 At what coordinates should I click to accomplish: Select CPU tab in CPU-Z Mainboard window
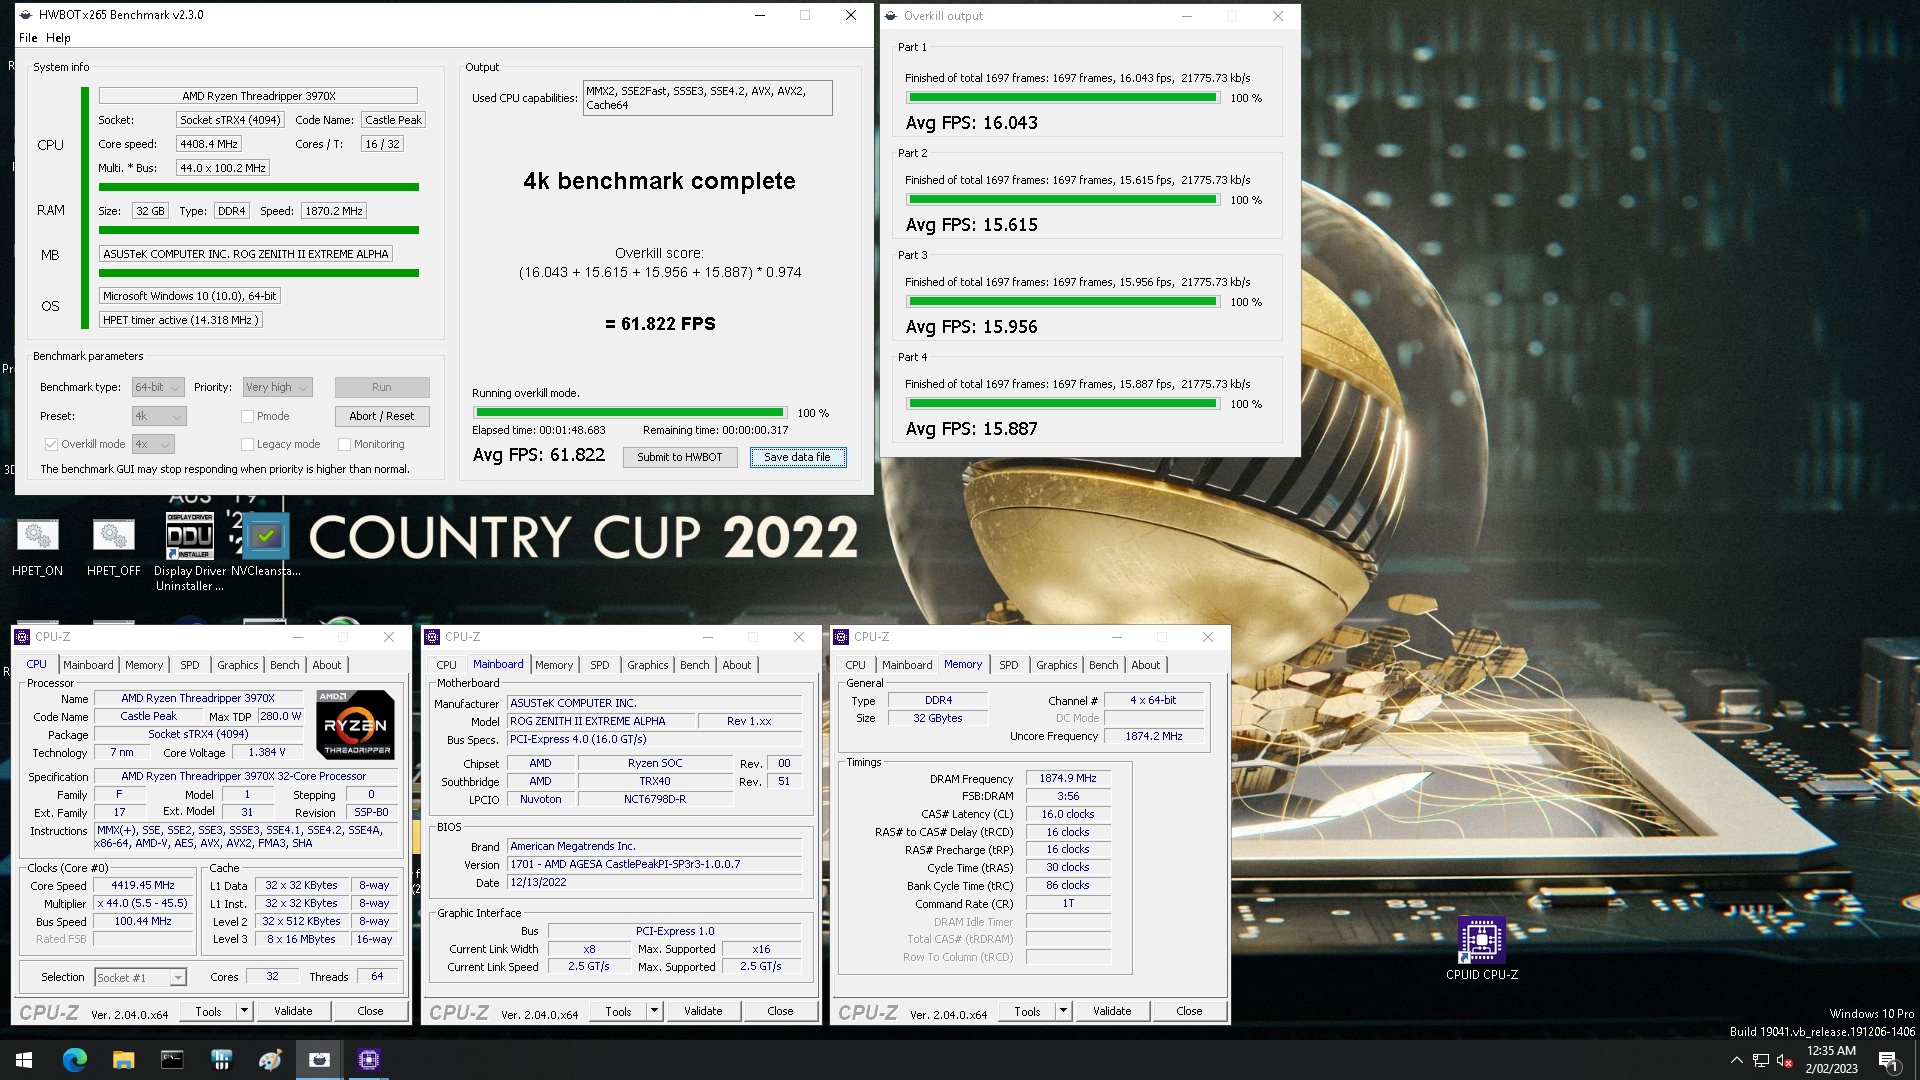[x=447, y=665]
